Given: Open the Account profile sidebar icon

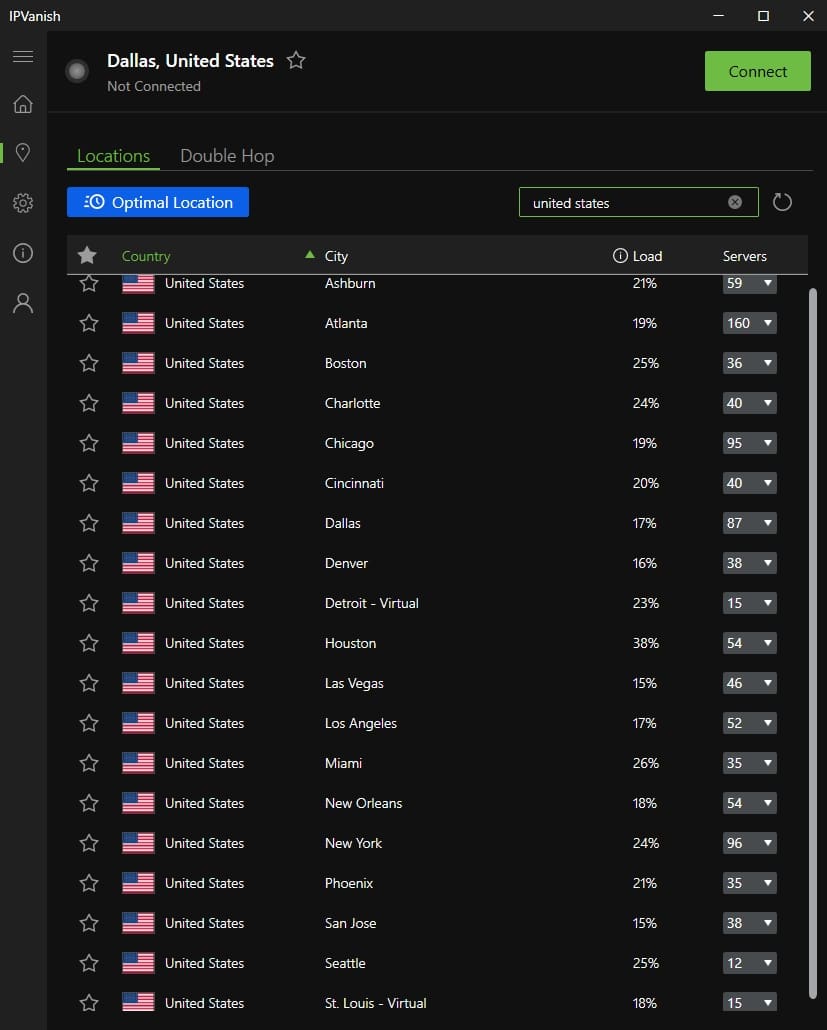Looking at the screenshot, I should (23, 303).
